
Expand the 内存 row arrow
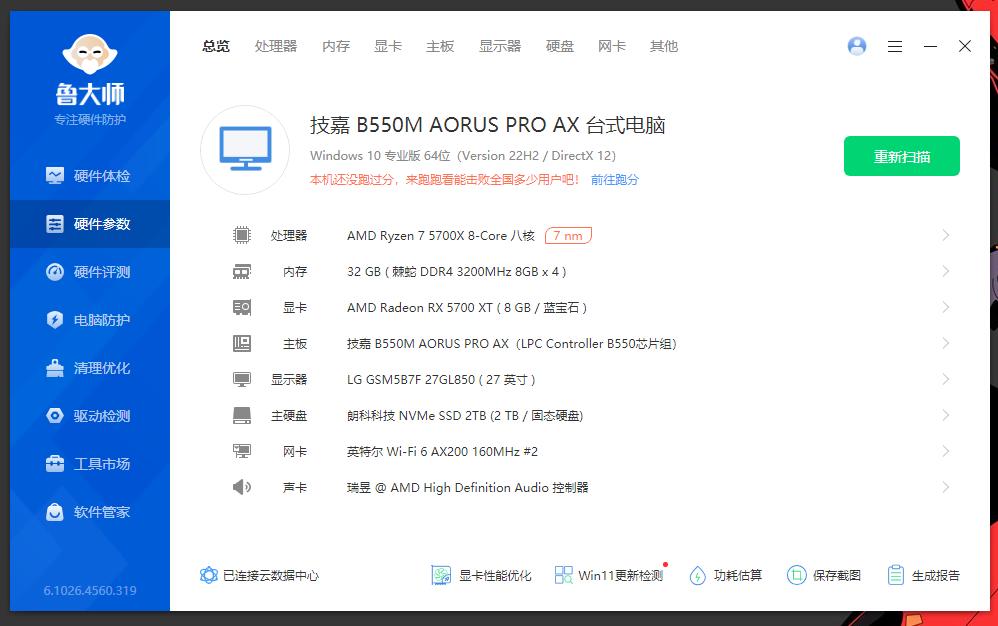[946, 272]
